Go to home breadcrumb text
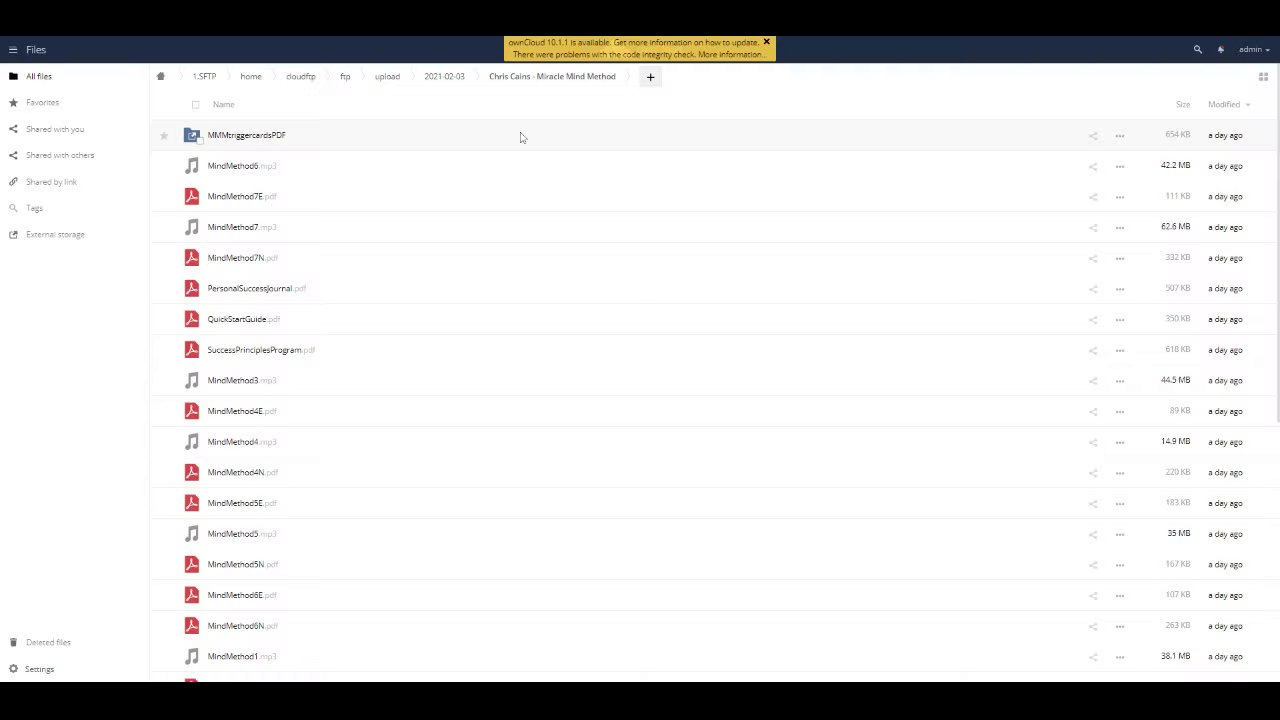The height and width of the screenshot is (720, 1280). (x=251, y=76)
